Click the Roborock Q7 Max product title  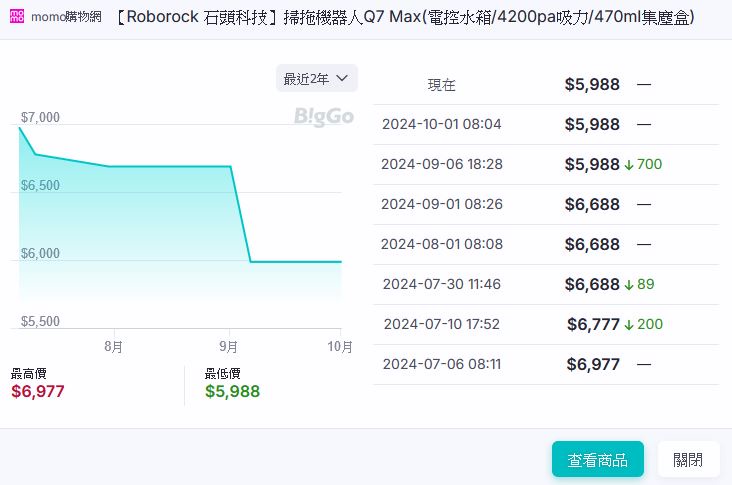pos(404,18)
